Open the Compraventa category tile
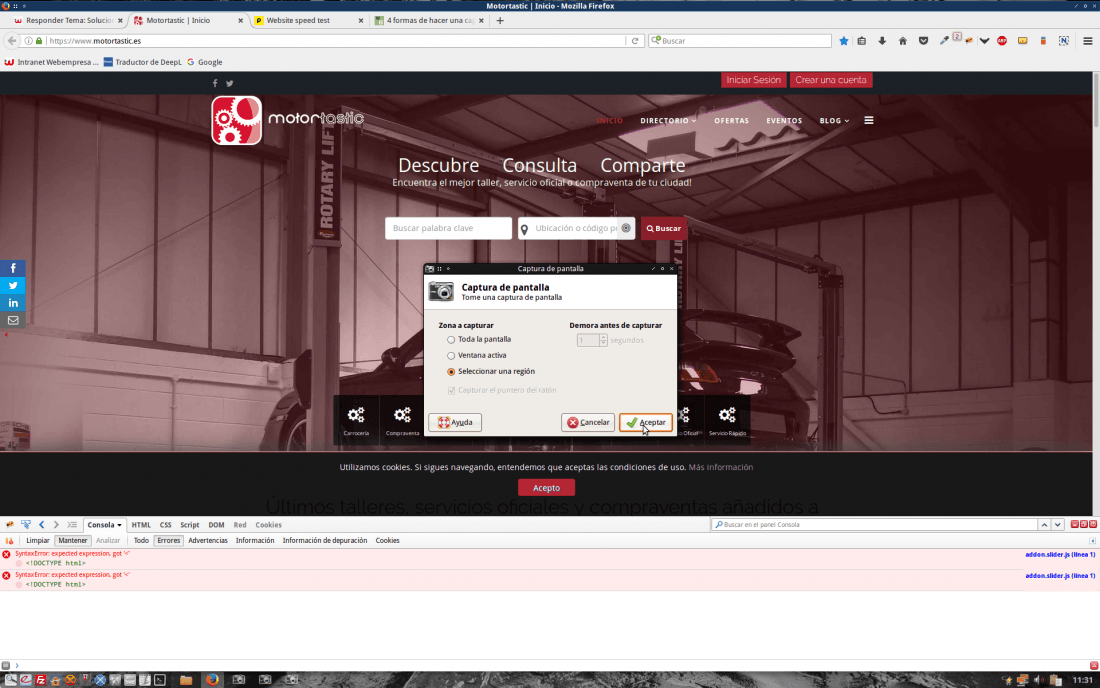1100x688 pixels. pos(402,420)
